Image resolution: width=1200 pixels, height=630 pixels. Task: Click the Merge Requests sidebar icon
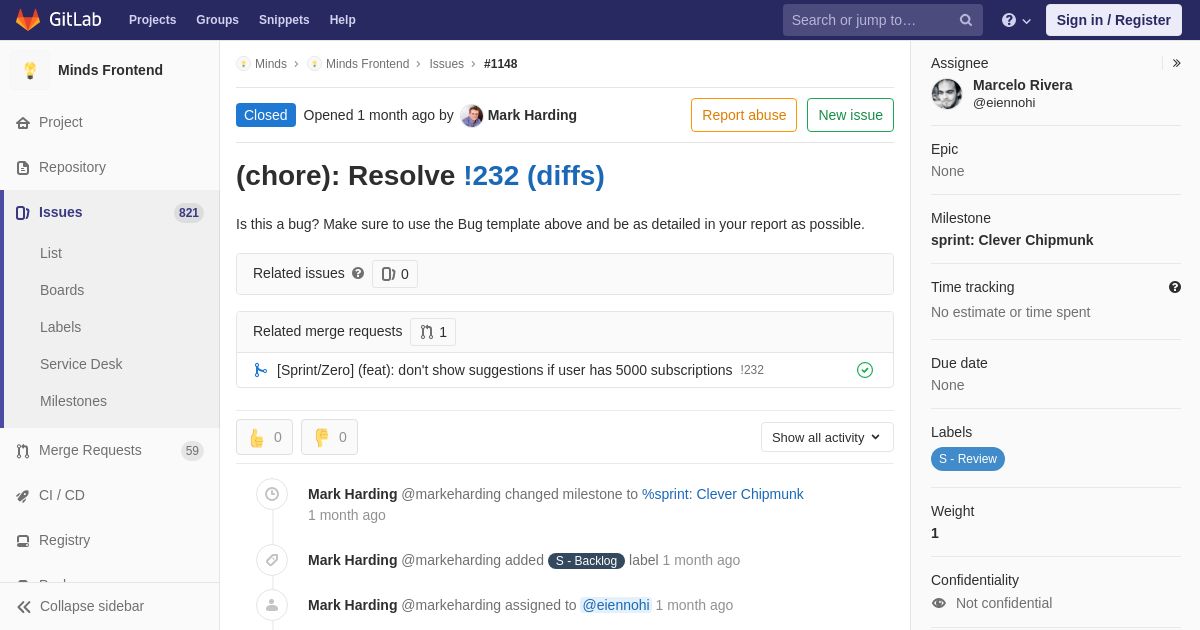[x=23, y=451]
